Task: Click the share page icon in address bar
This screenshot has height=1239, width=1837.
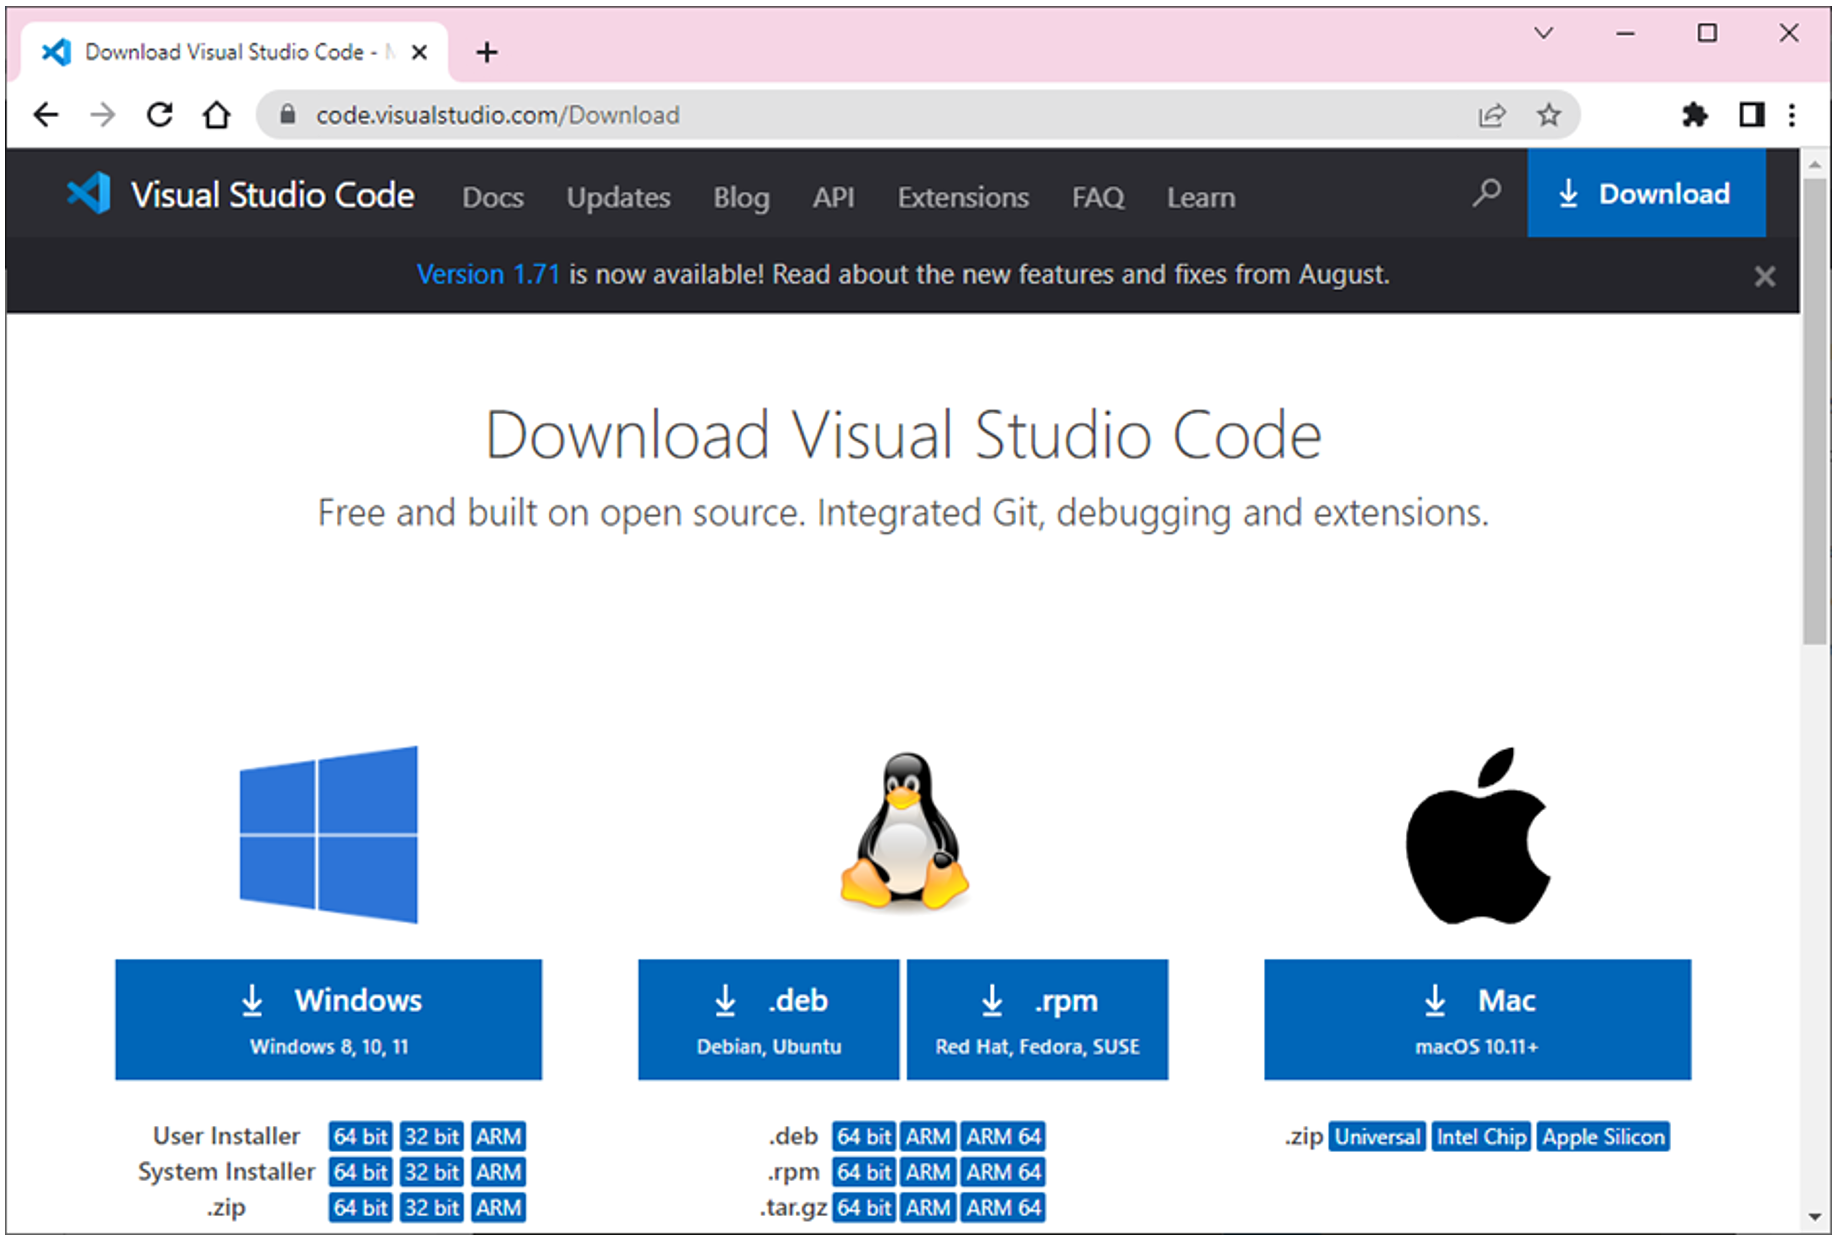Action: tap(1491, 115)
